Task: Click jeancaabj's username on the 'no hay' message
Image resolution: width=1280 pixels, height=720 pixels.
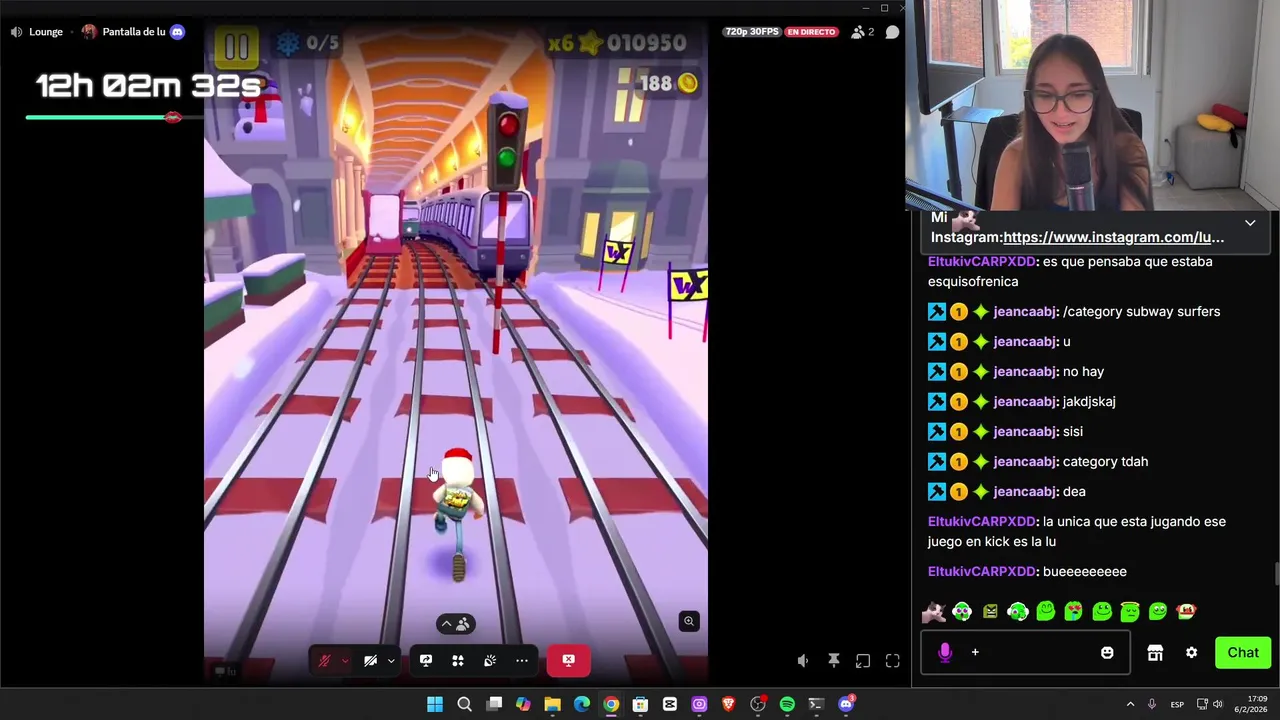Action: [x=1025, y=371]
